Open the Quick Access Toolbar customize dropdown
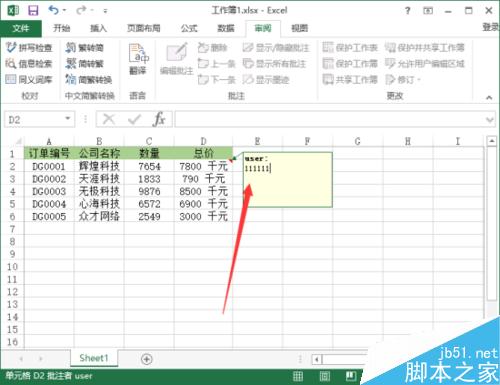The width and height of the screenshot is (500, 385). (105, 11)
